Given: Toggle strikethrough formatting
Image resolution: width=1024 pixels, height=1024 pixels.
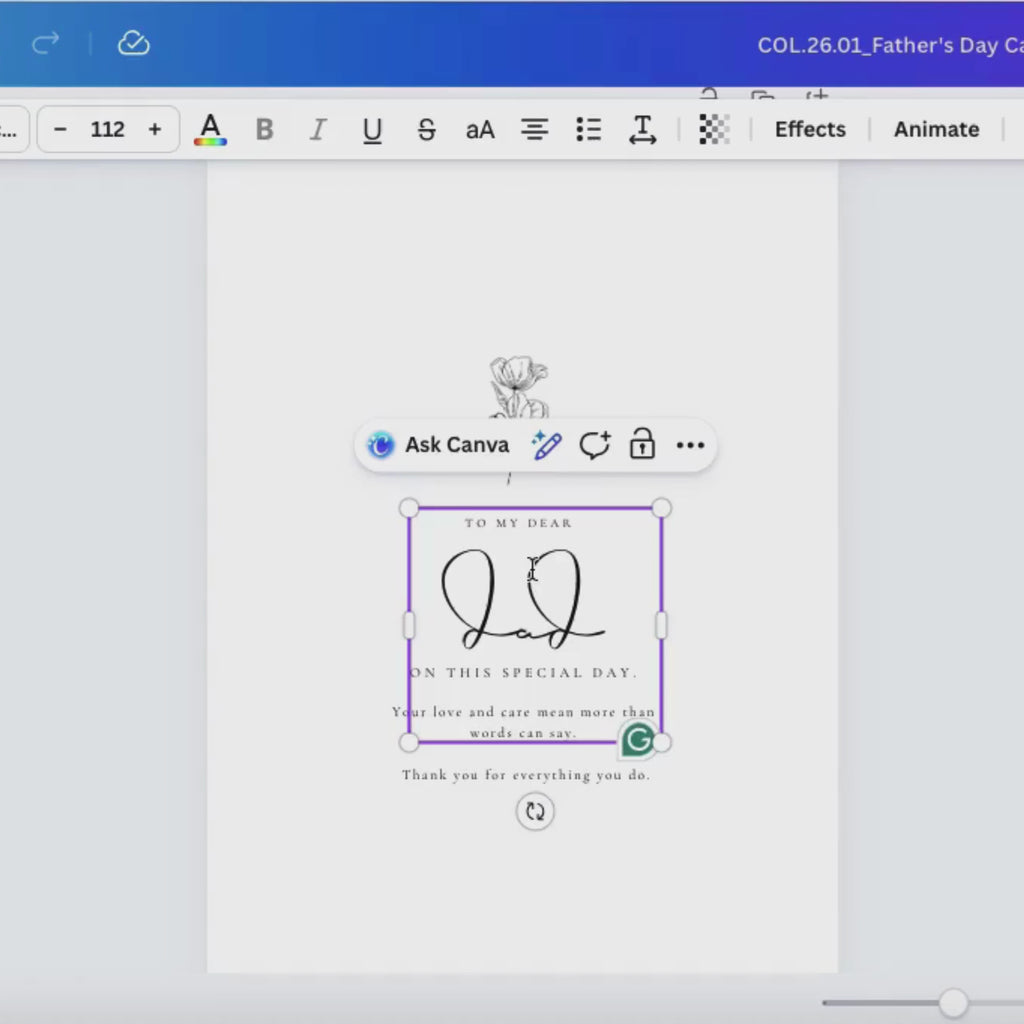Looking at the screenshot, I should pos(426,129).
